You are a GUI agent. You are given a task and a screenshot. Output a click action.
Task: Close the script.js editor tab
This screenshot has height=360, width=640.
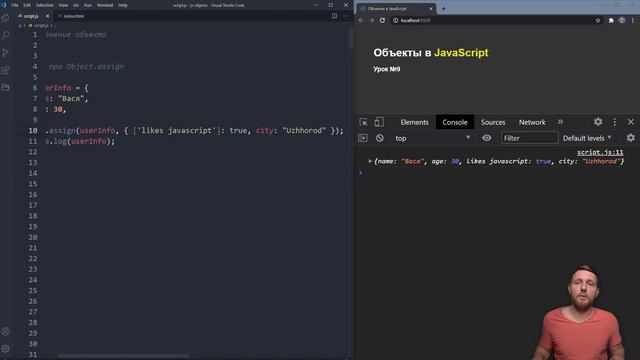point(47,16)
